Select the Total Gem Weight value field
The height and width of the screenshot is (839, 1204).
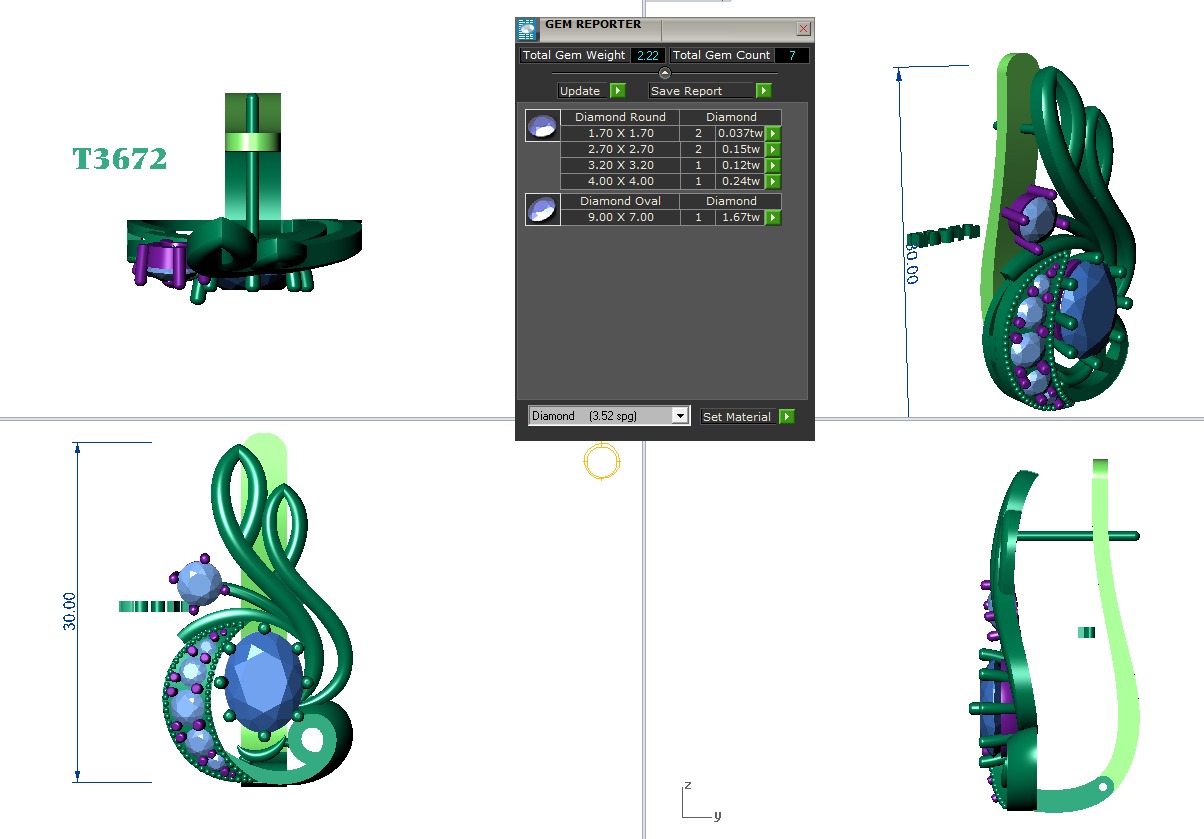click(x=647, y=55)
